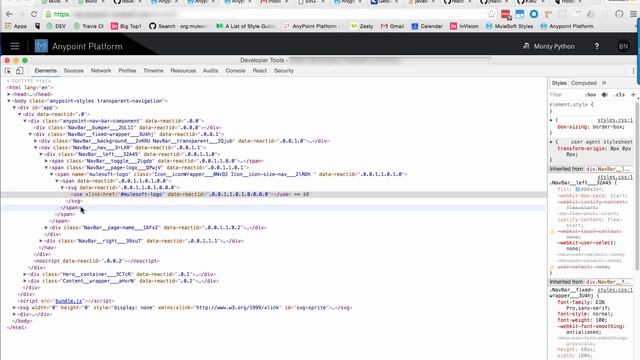The image size is (640, 360).
Task: Open the Chrome main menu icon
Action: click(633, 14)
